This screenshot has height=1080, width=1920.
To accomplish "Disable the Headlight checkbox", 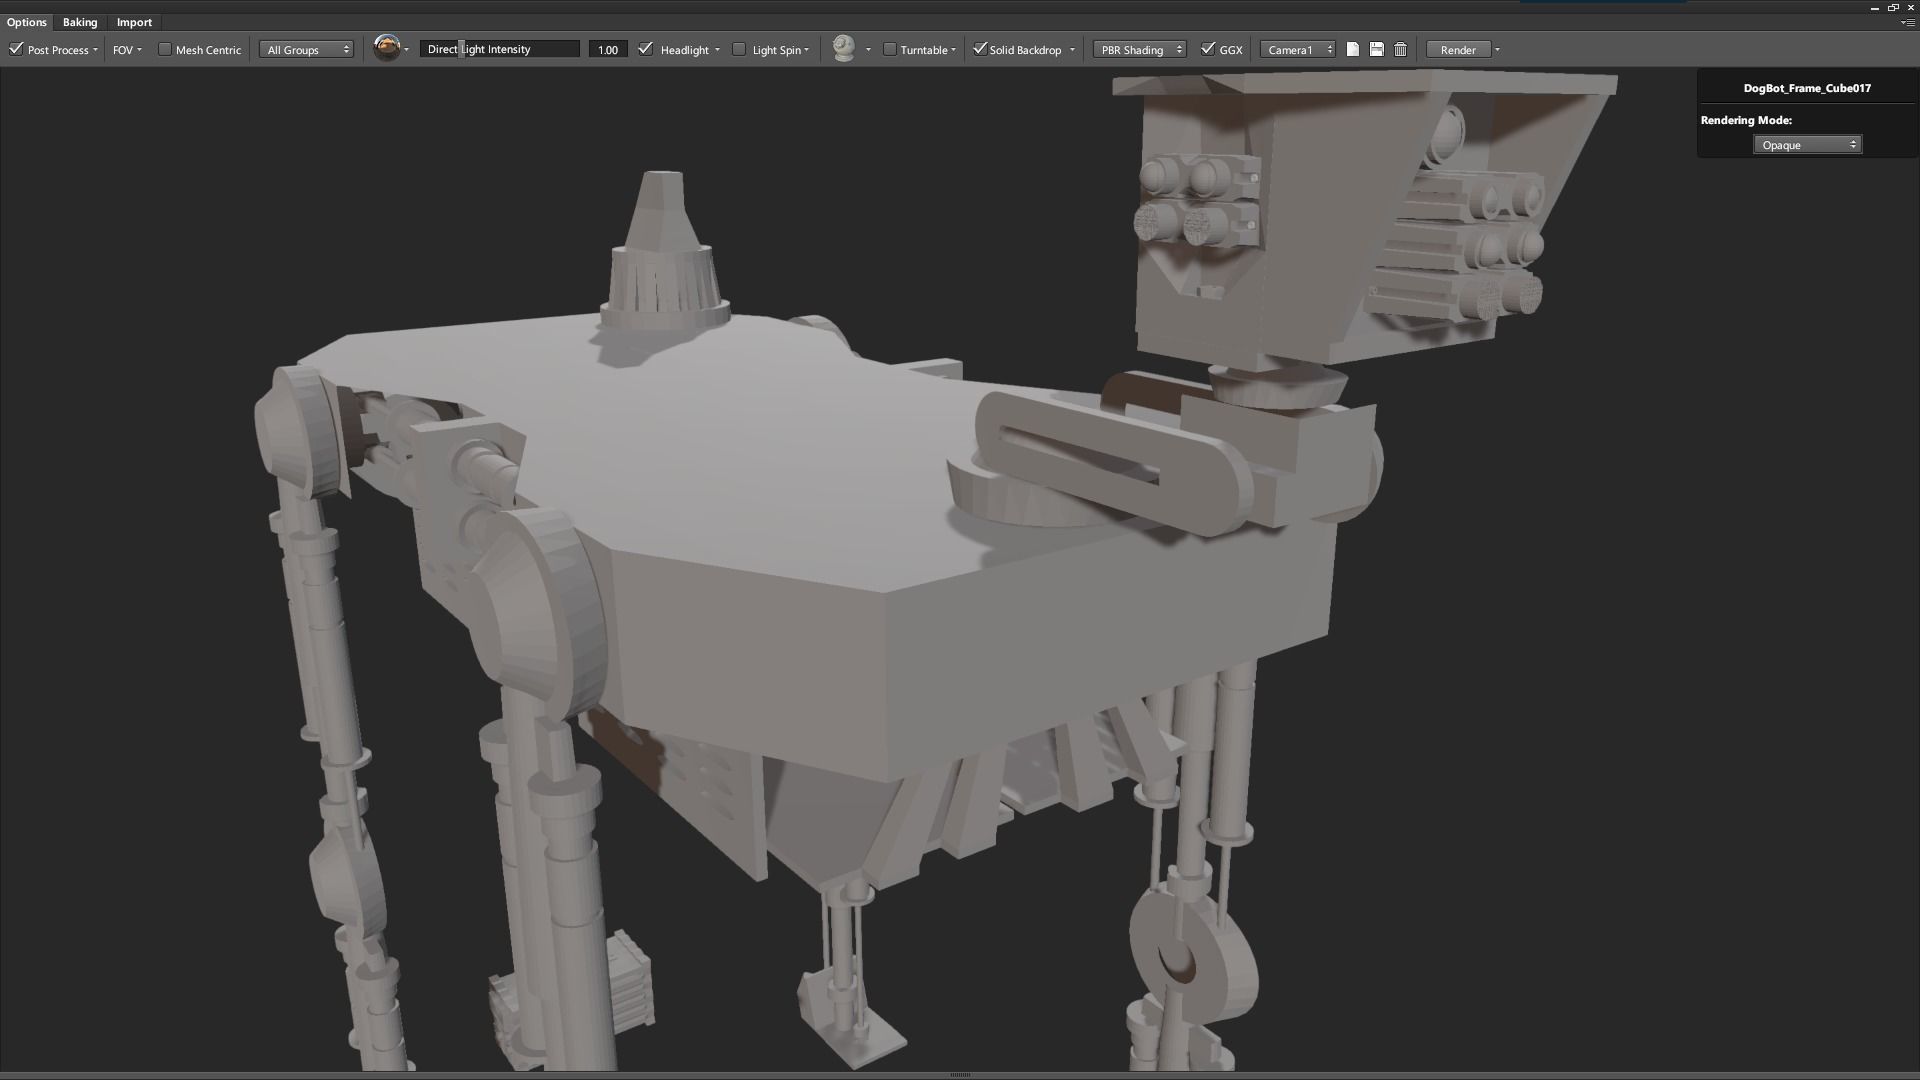I will [x=646, y=49].
